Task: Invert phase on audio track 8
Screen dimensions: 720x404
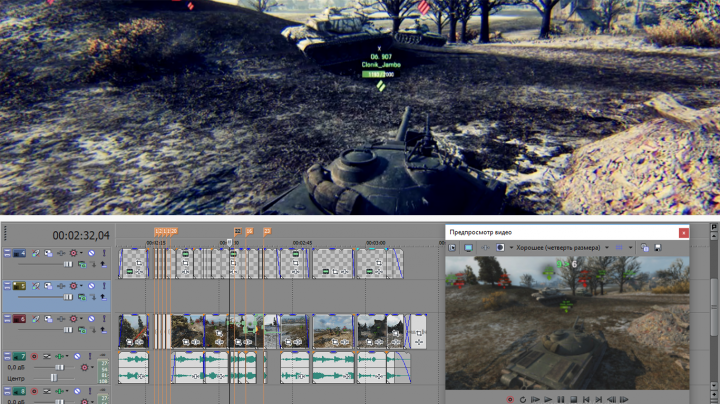Action: coord(47,392)
